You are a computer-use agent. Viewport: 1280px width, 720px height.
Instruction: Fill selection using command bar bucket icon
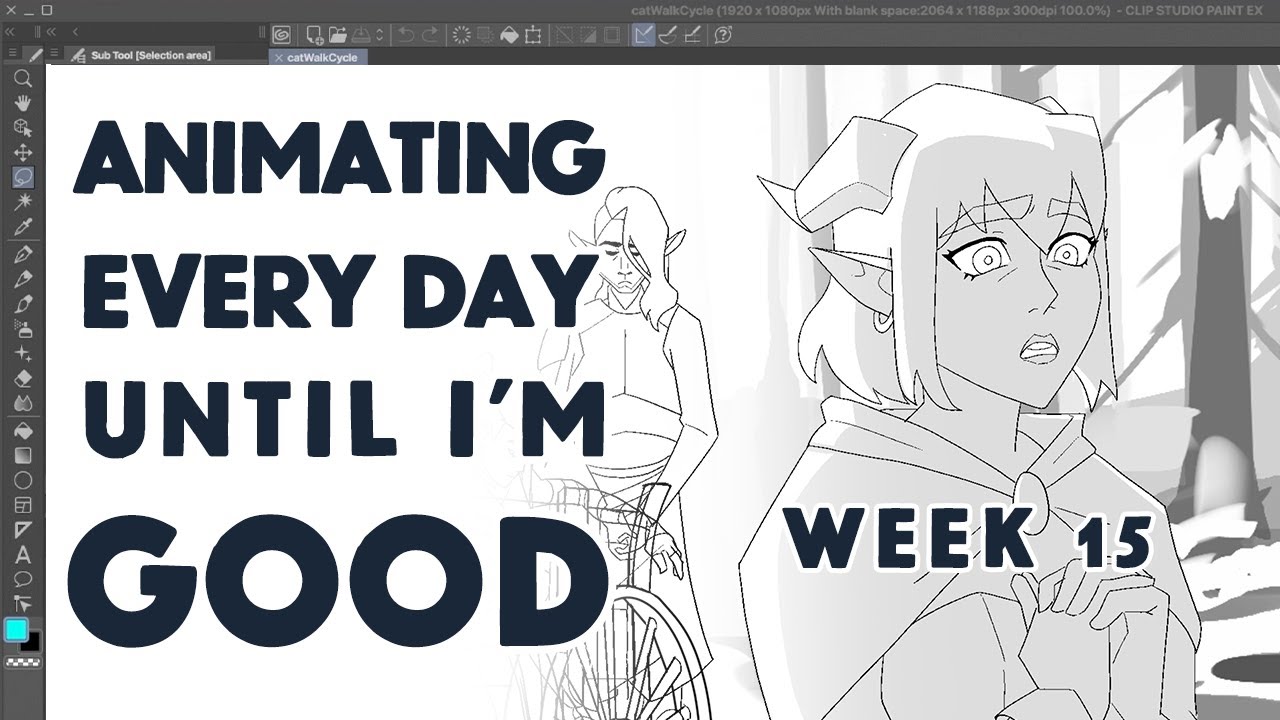(509, 35)
